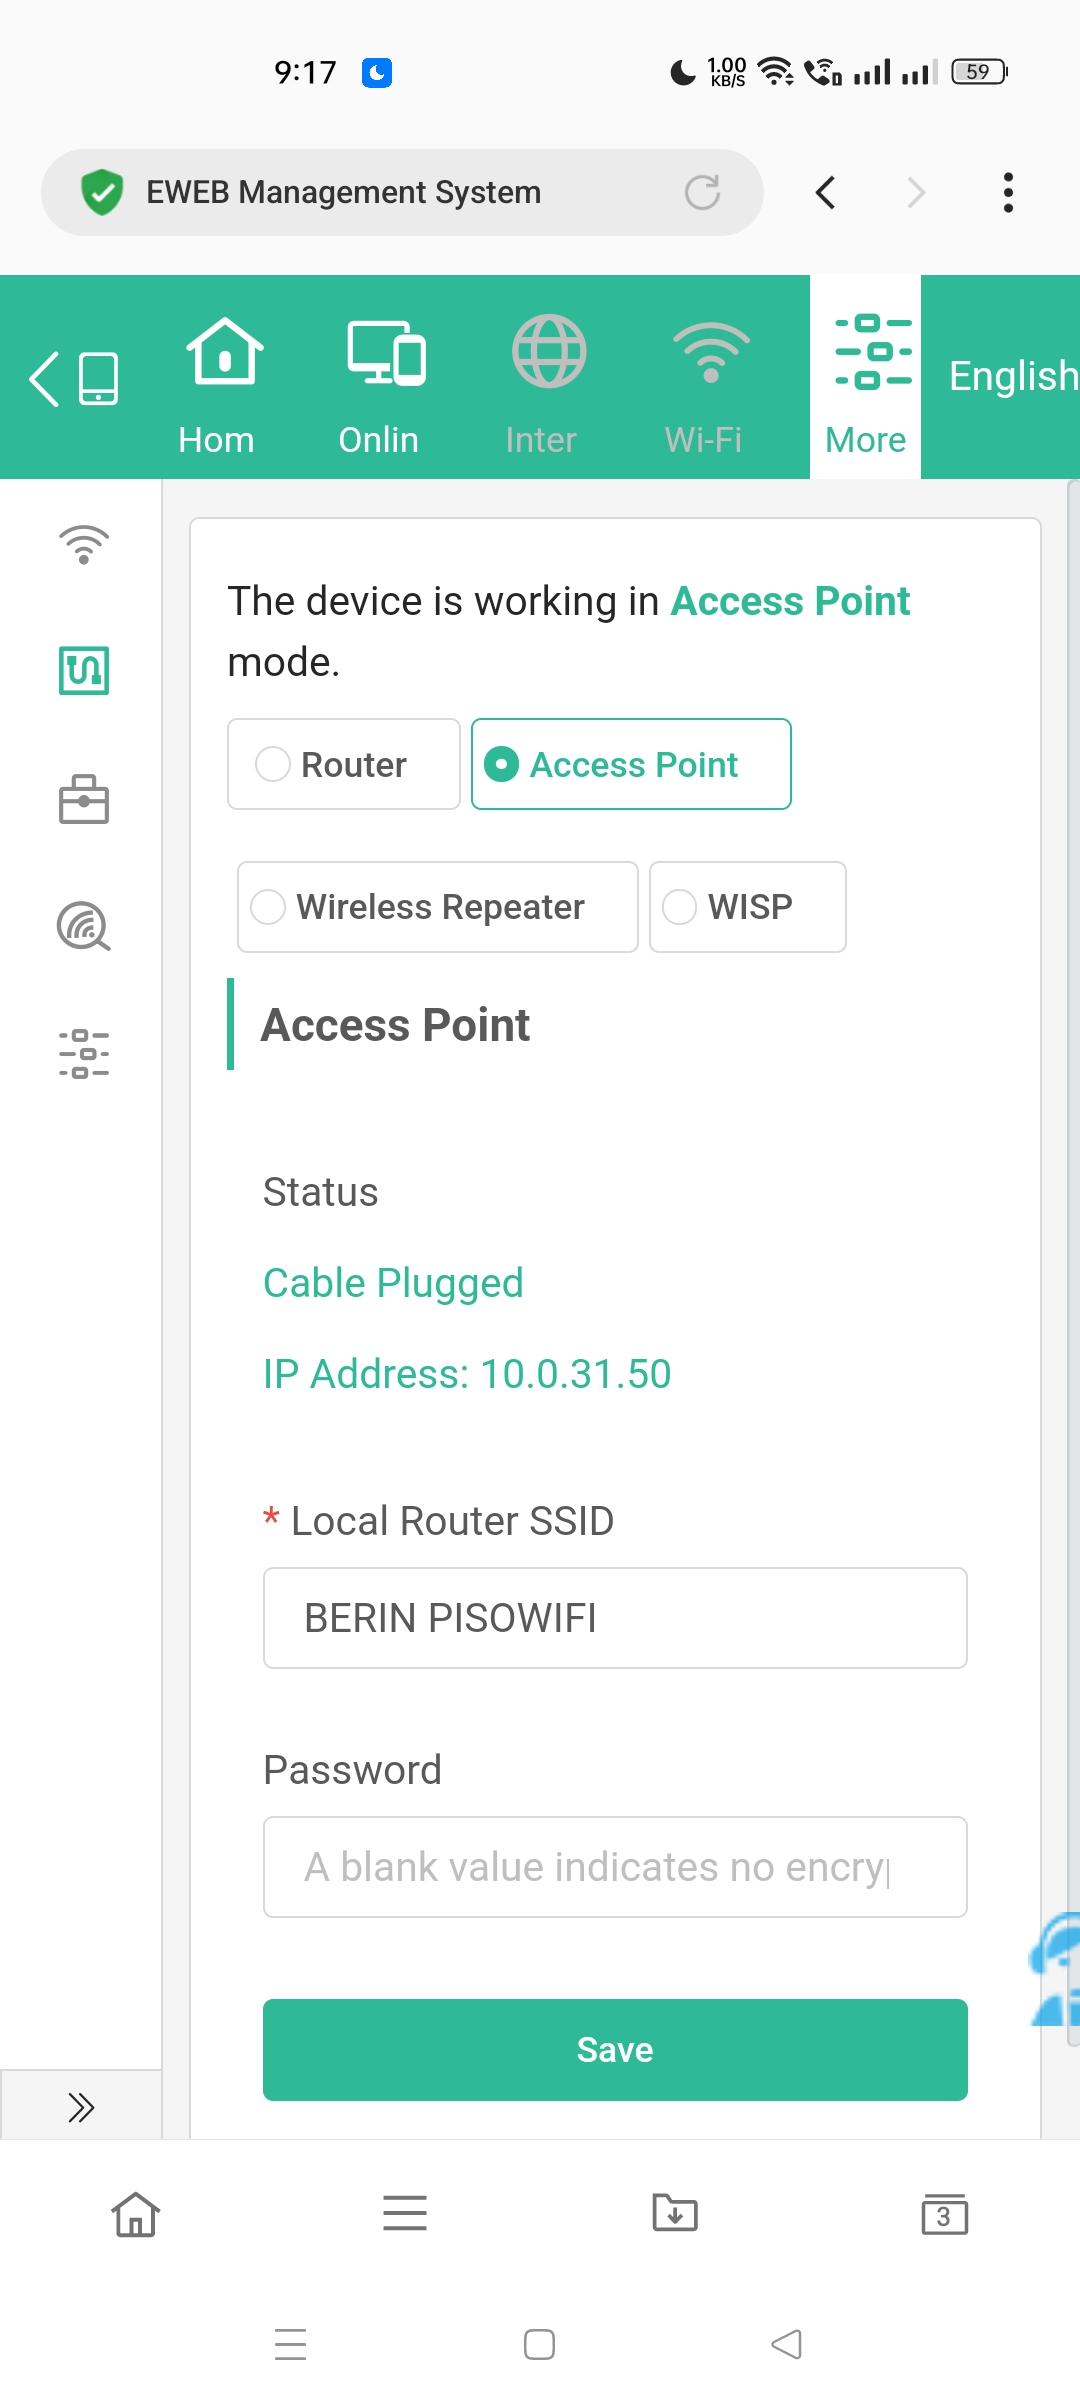Image resolution: width=1080 pixels, height=2400 pixels.
Task: Click the network diagnostics radar icon
Action: [84, 926]
